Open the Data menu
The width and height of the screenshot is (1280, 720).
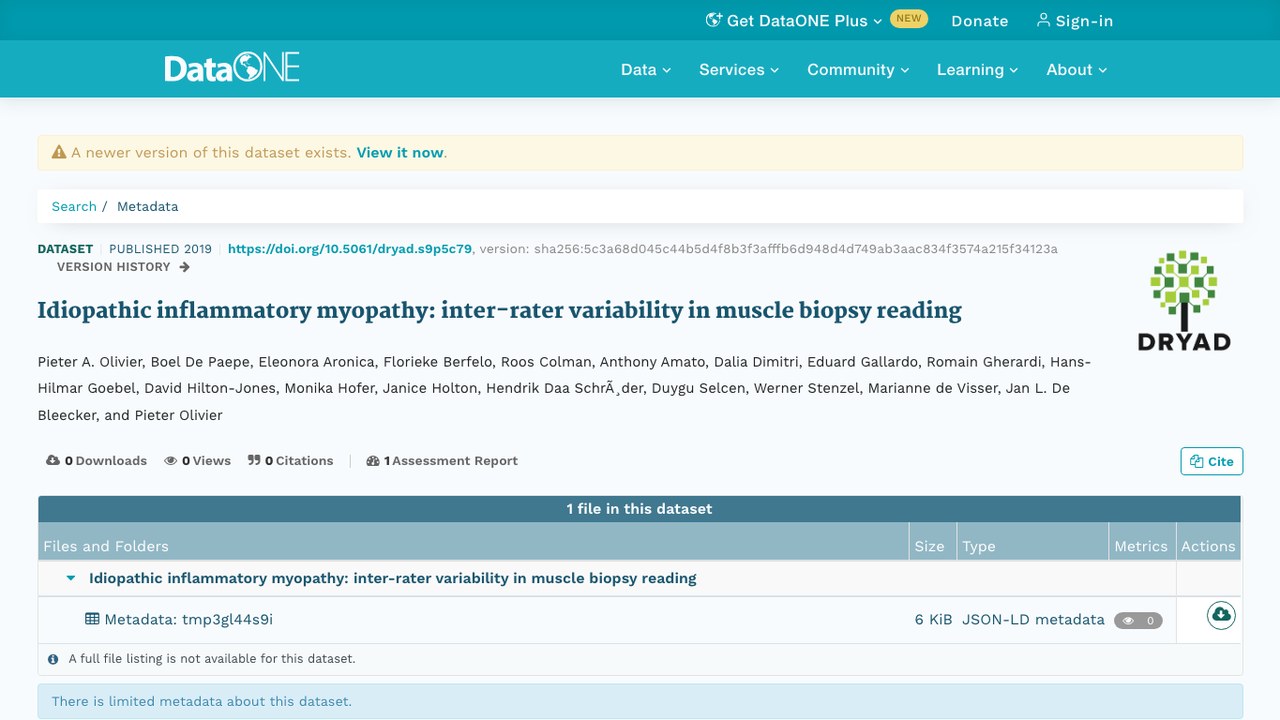pyautogui.click(x=646, y=69)
